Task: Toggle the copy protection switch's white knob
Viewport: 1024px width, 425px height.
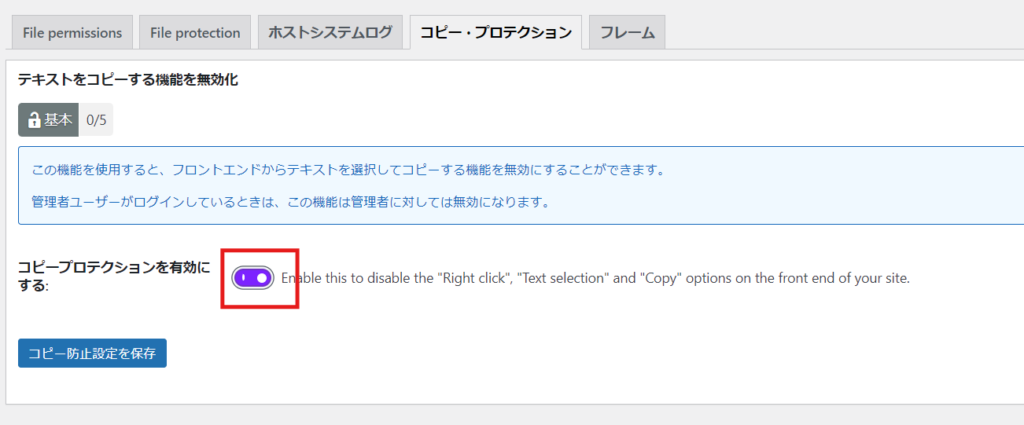Action: [x=262, y=278]
